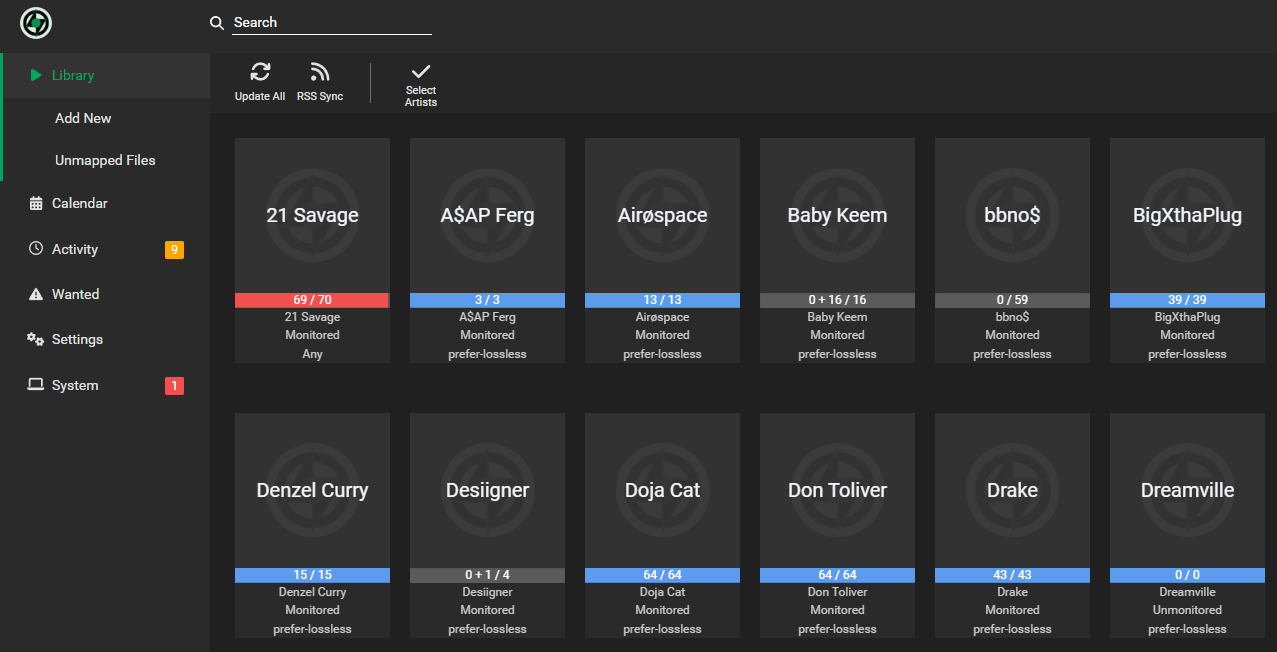The height and width of the screenshot is (652, 1277).
Task: Click the Calendar icon in sidebar
Action: [x=36, y=203]
